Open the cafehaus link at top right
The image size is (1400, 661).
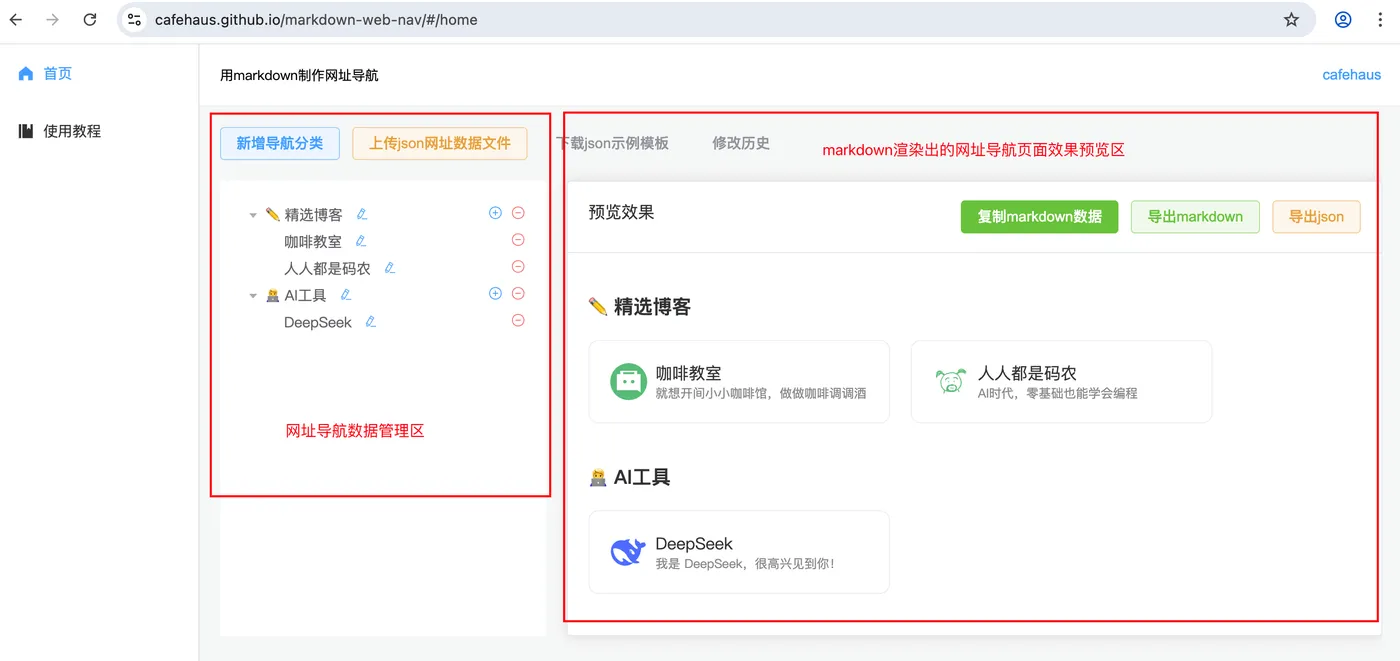pos(1351,75)
